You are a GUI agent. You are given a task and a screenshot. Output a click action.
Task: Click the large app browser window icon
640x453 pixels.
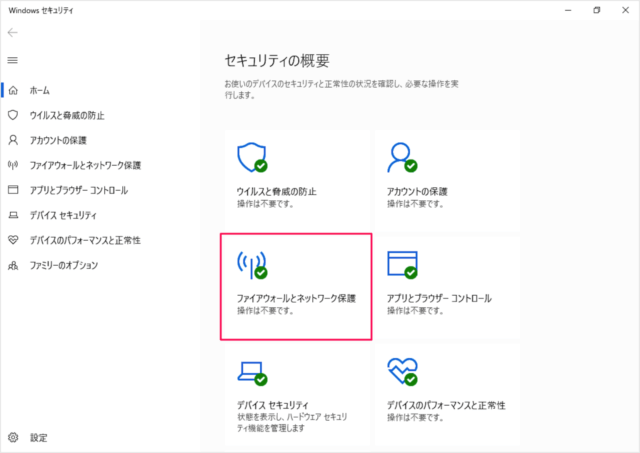point(402,264)
